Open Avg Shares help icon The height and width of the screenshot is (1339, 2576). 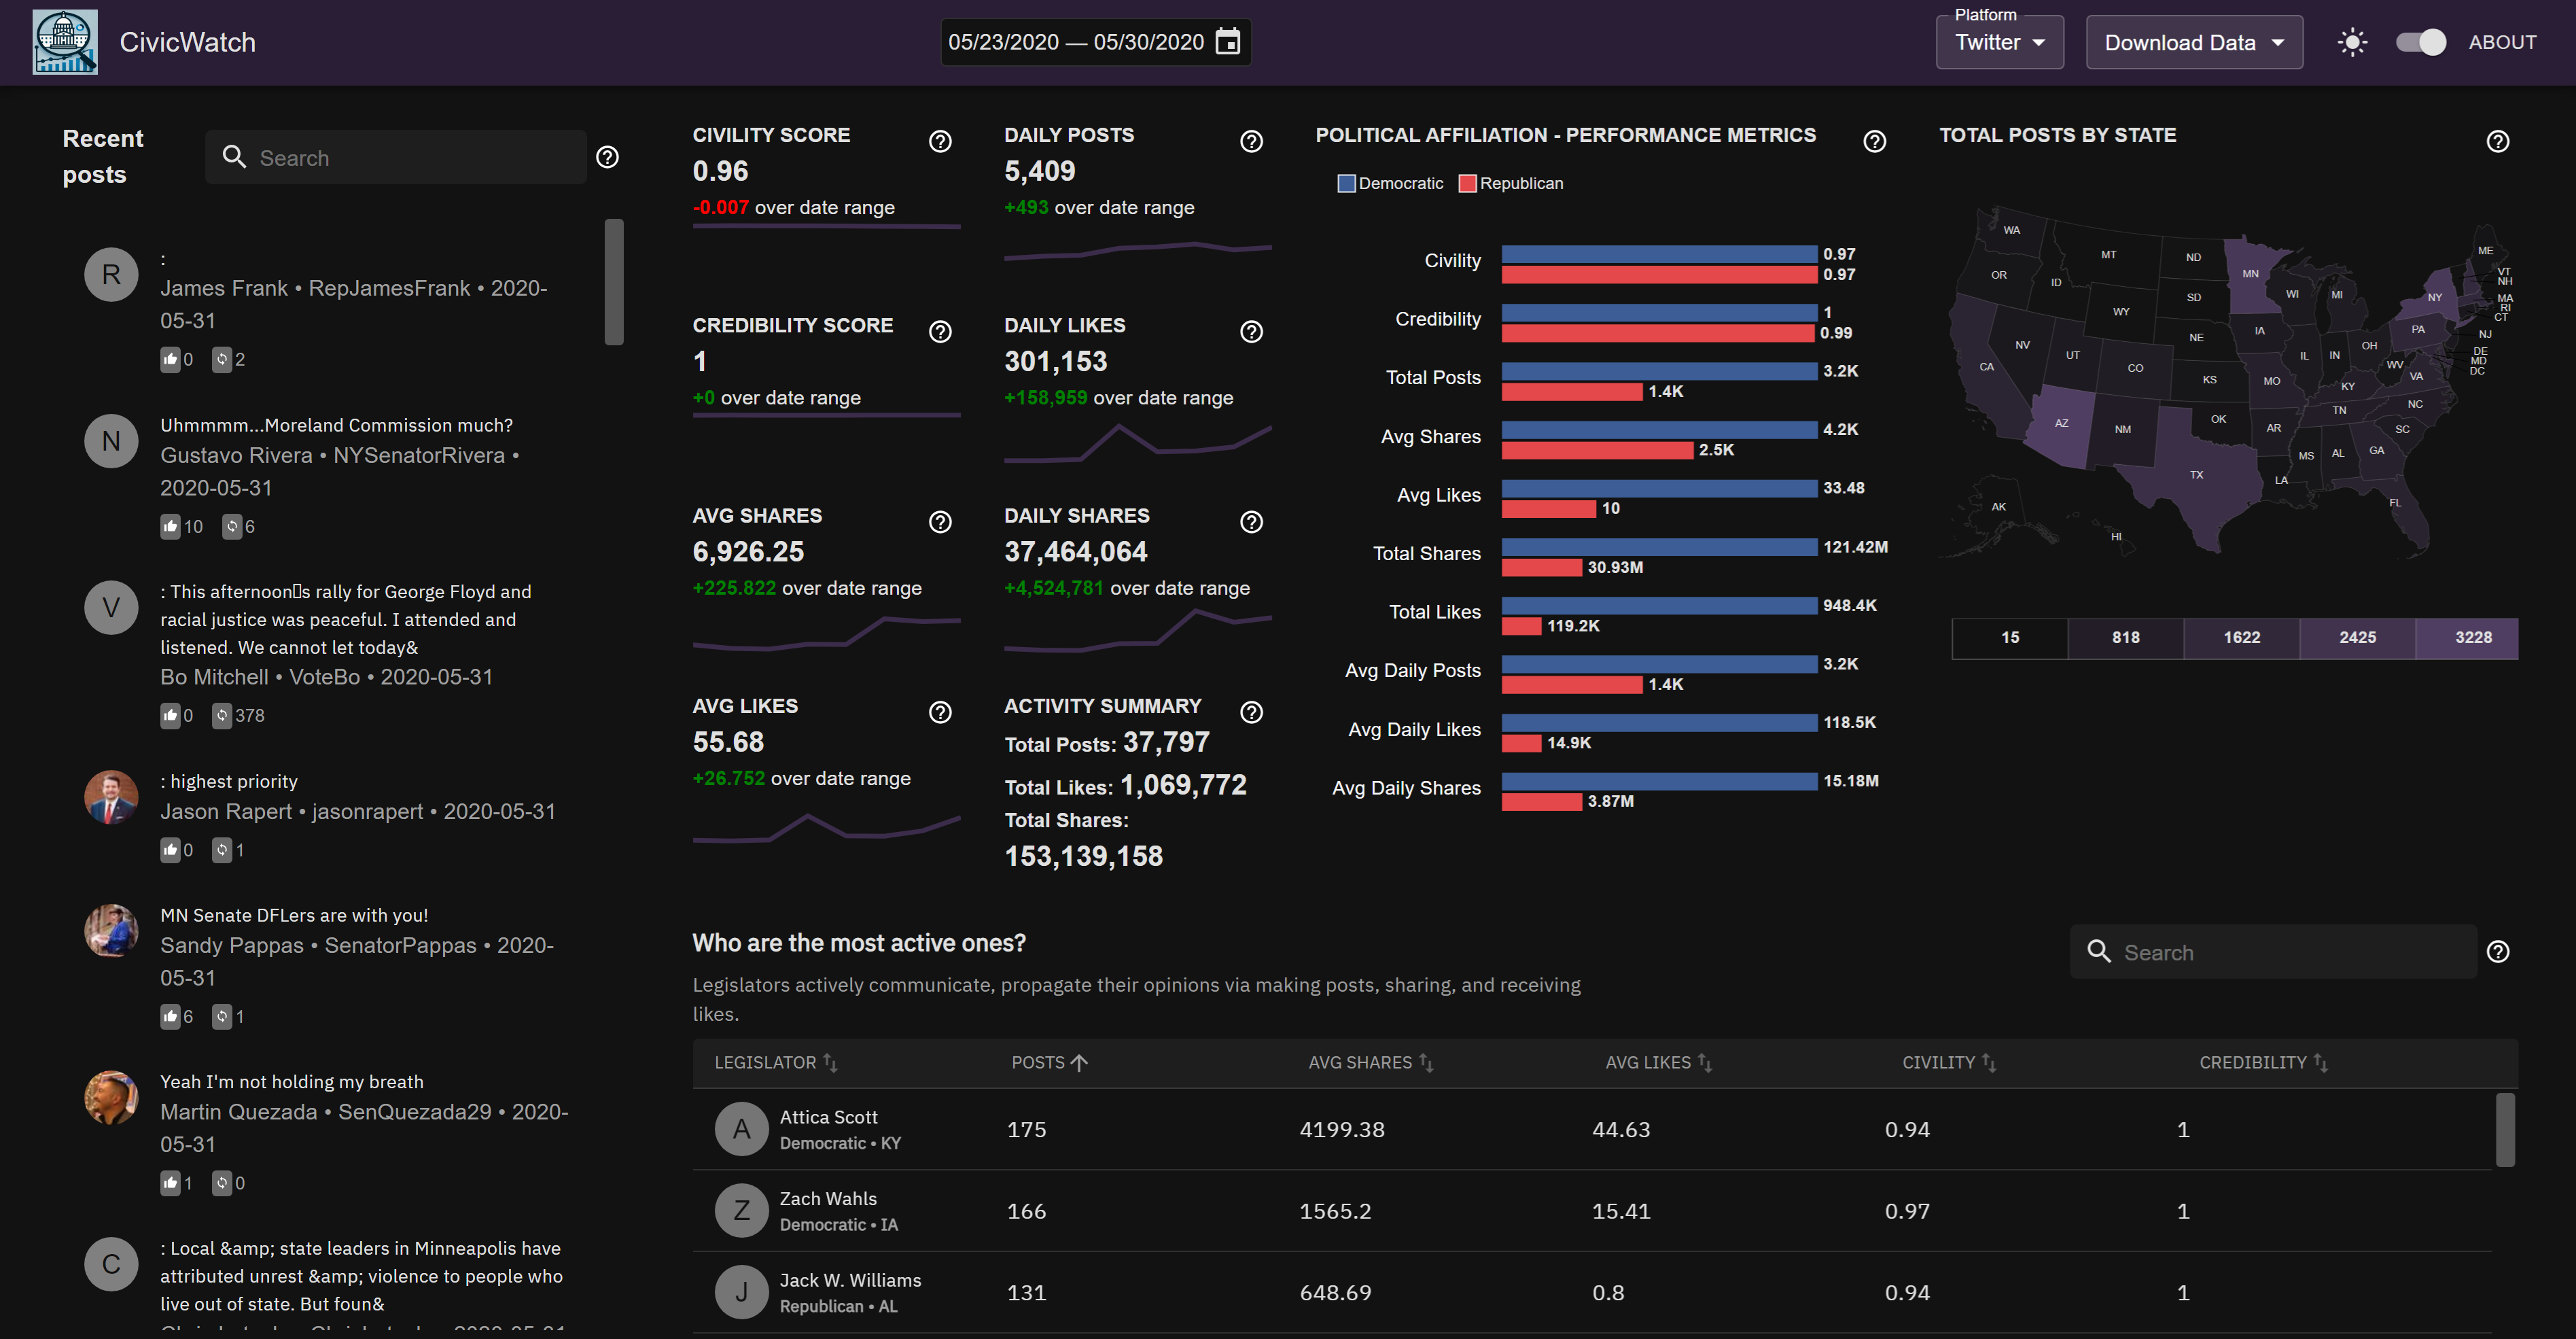click(x=940, y=522)
